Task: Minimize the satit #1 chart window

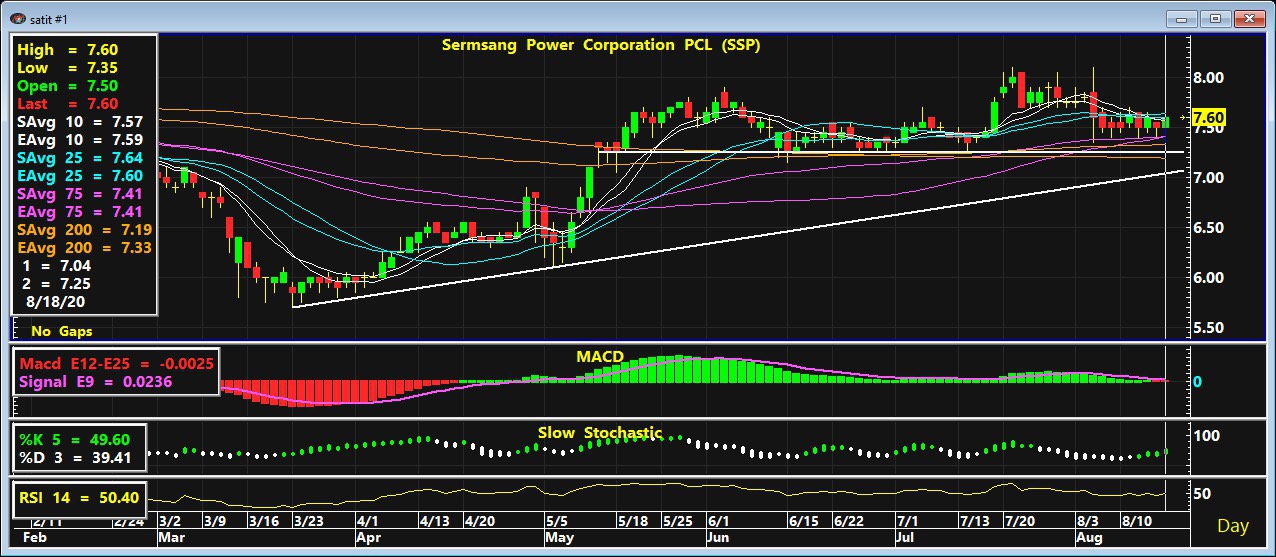Action: [1183, 18]
